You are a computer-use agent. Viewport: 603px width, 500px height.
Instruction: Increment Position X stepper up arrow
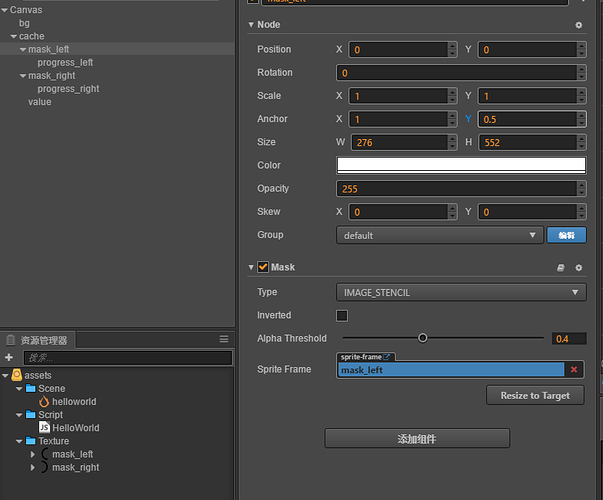click(x=452, y=46)
